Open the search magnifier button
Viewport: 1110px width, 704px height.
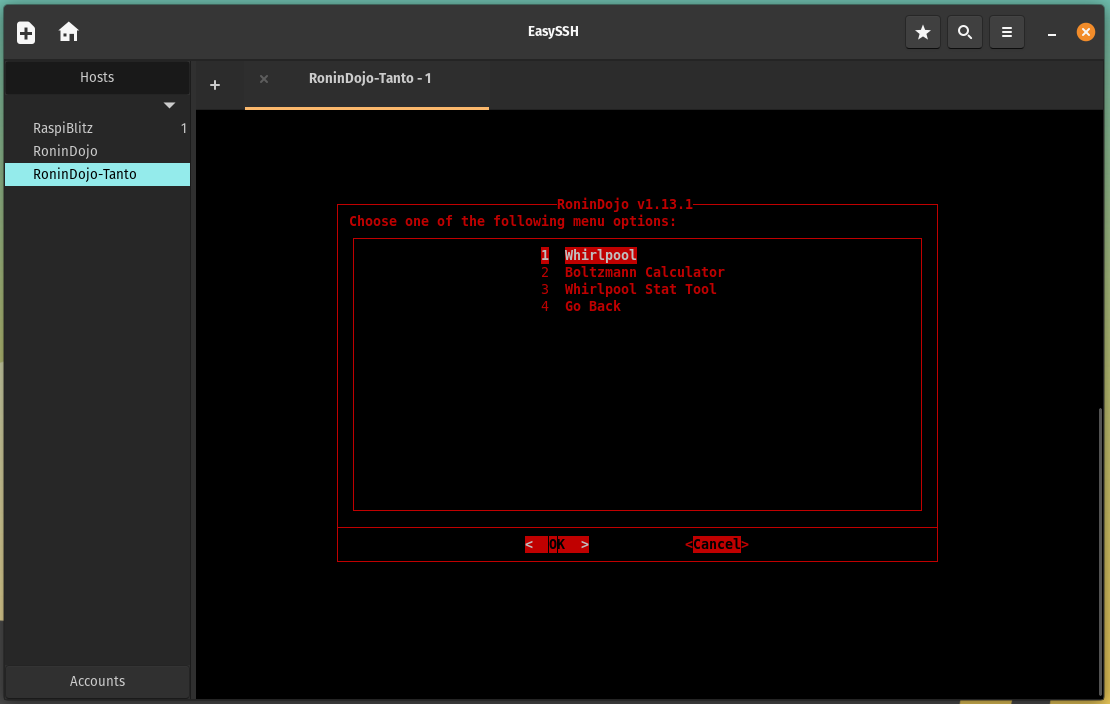(964, 32)
